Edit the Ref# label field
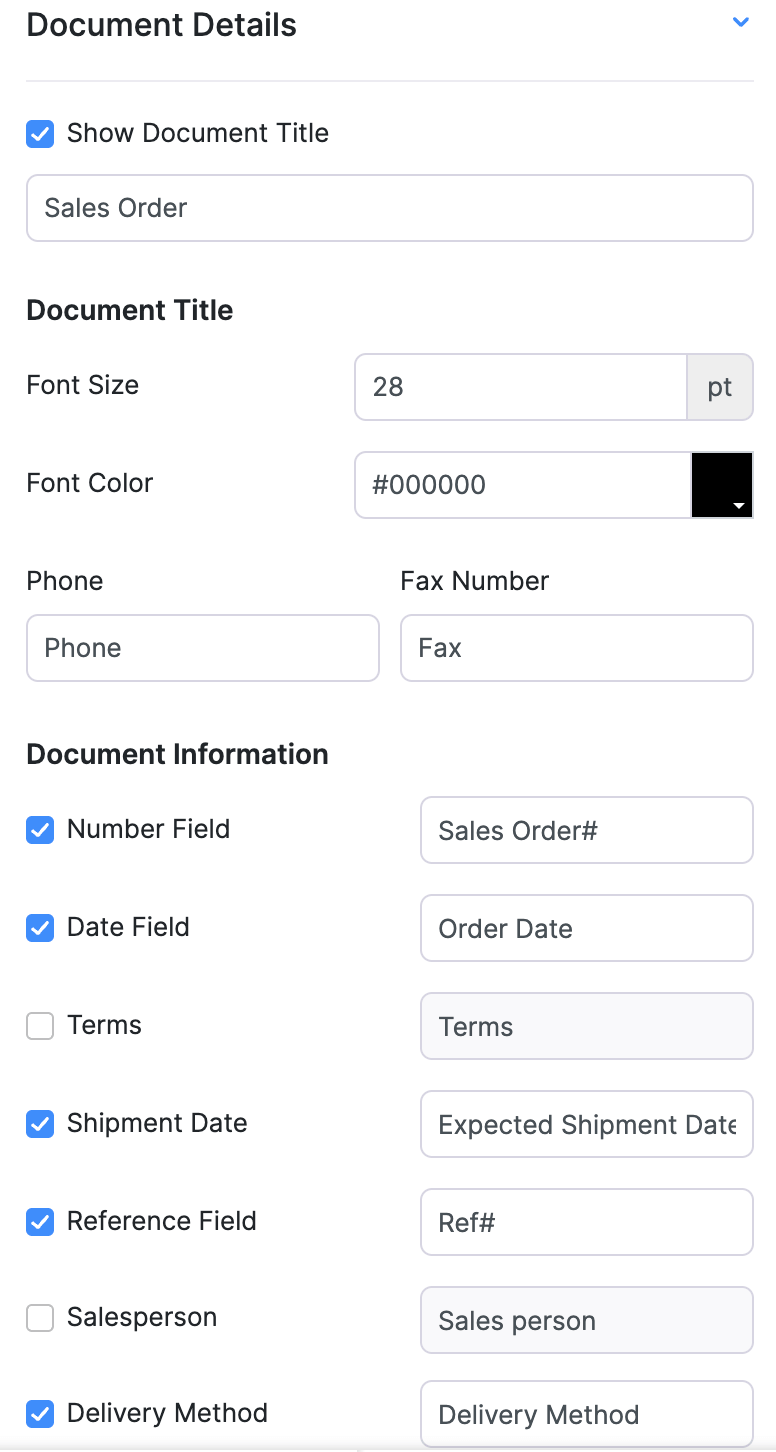The width and height of the screenshot is (776, 1452). click(x=586, y=1222)
